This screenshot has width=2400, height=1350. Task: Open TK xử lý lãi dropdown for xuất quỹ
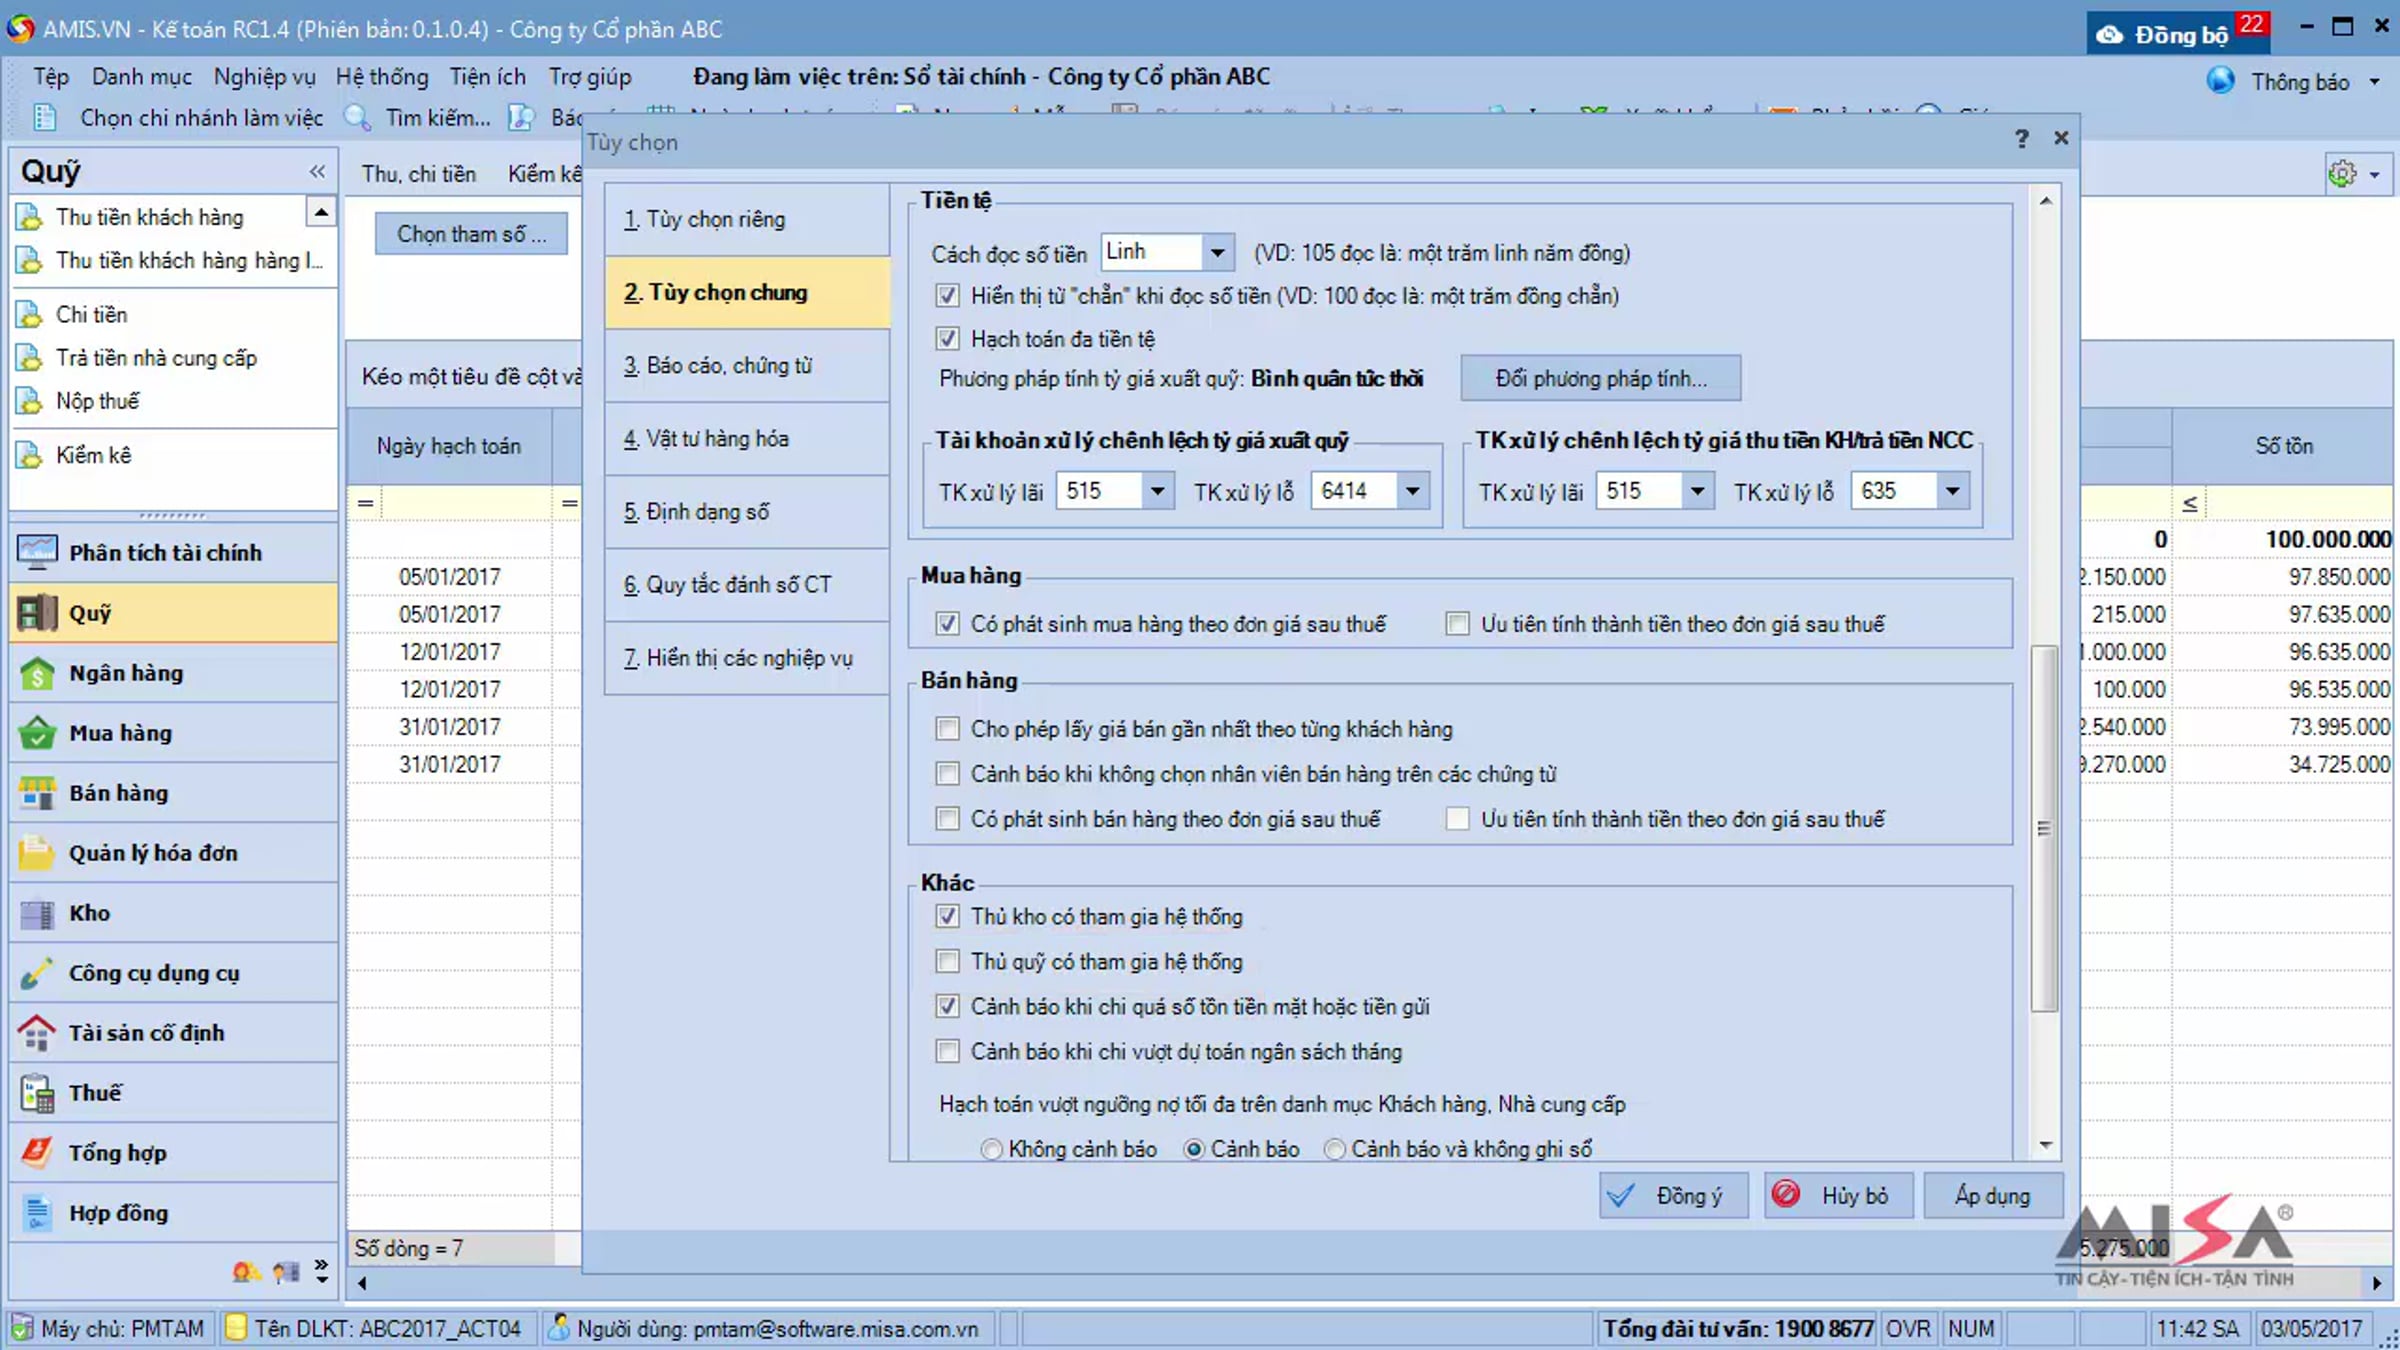pos(1157,490)
